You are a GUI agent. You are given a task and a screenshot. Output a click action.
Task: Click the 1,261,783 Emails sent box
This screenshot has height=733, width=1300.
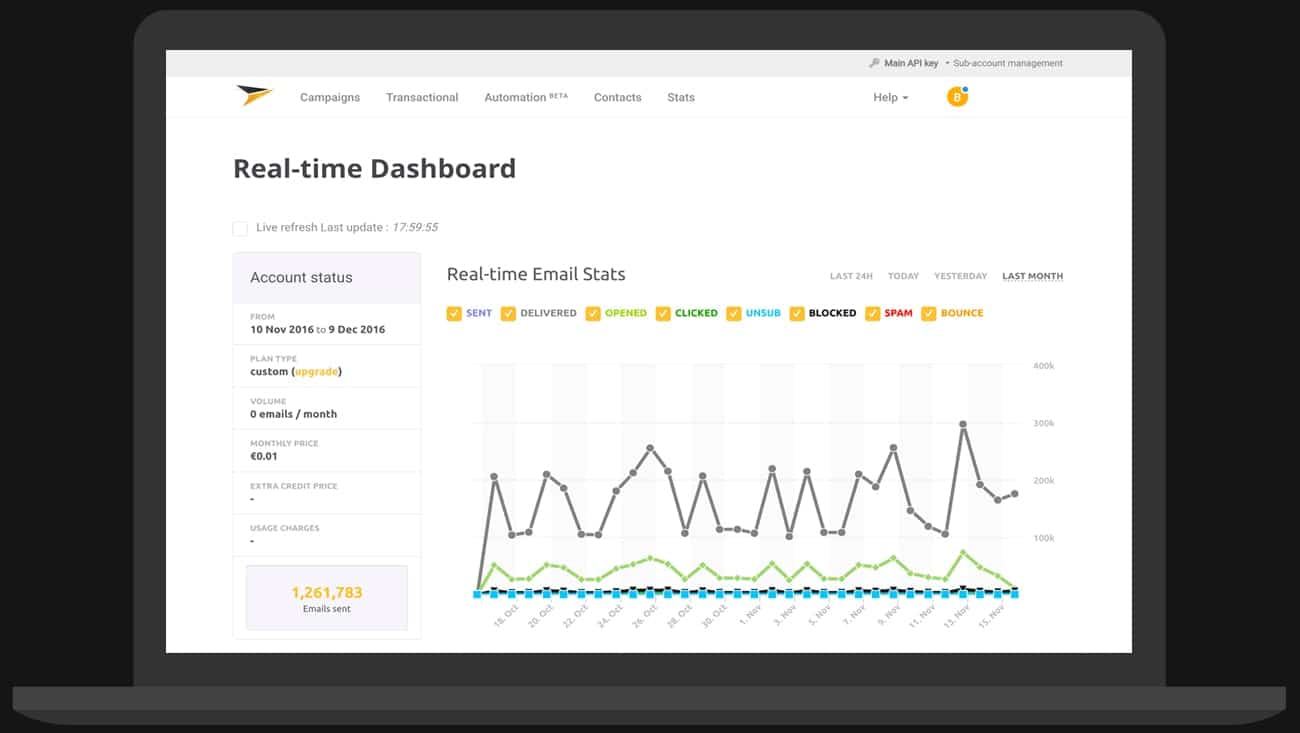(327, 598)
